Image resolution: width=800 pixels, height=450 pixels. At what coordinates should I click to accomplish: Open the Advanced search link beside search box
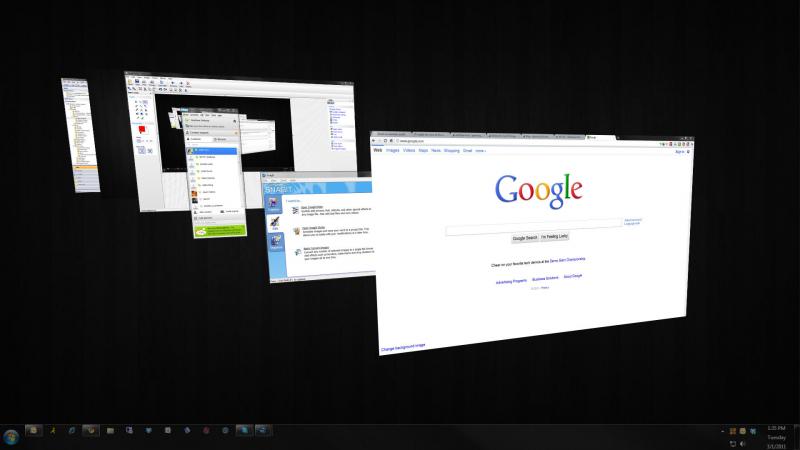pyautogui.click(x=633, y=220)
